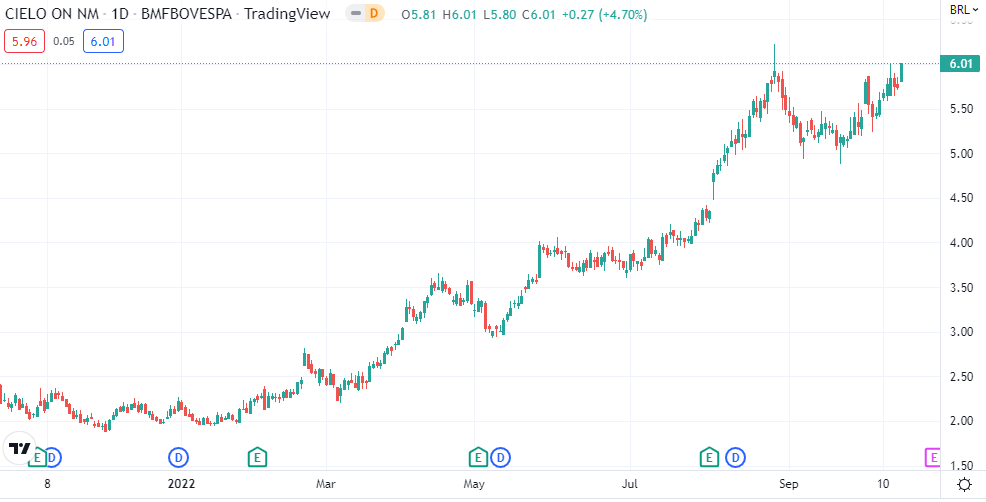Click the 0.05 spread value
Viewport: 986px width, 502px height.
pos(64,42)
